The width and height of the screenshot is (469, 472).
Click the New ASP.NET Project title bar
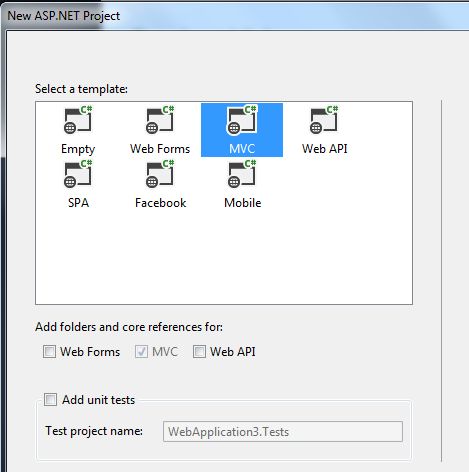coord(235,15)
